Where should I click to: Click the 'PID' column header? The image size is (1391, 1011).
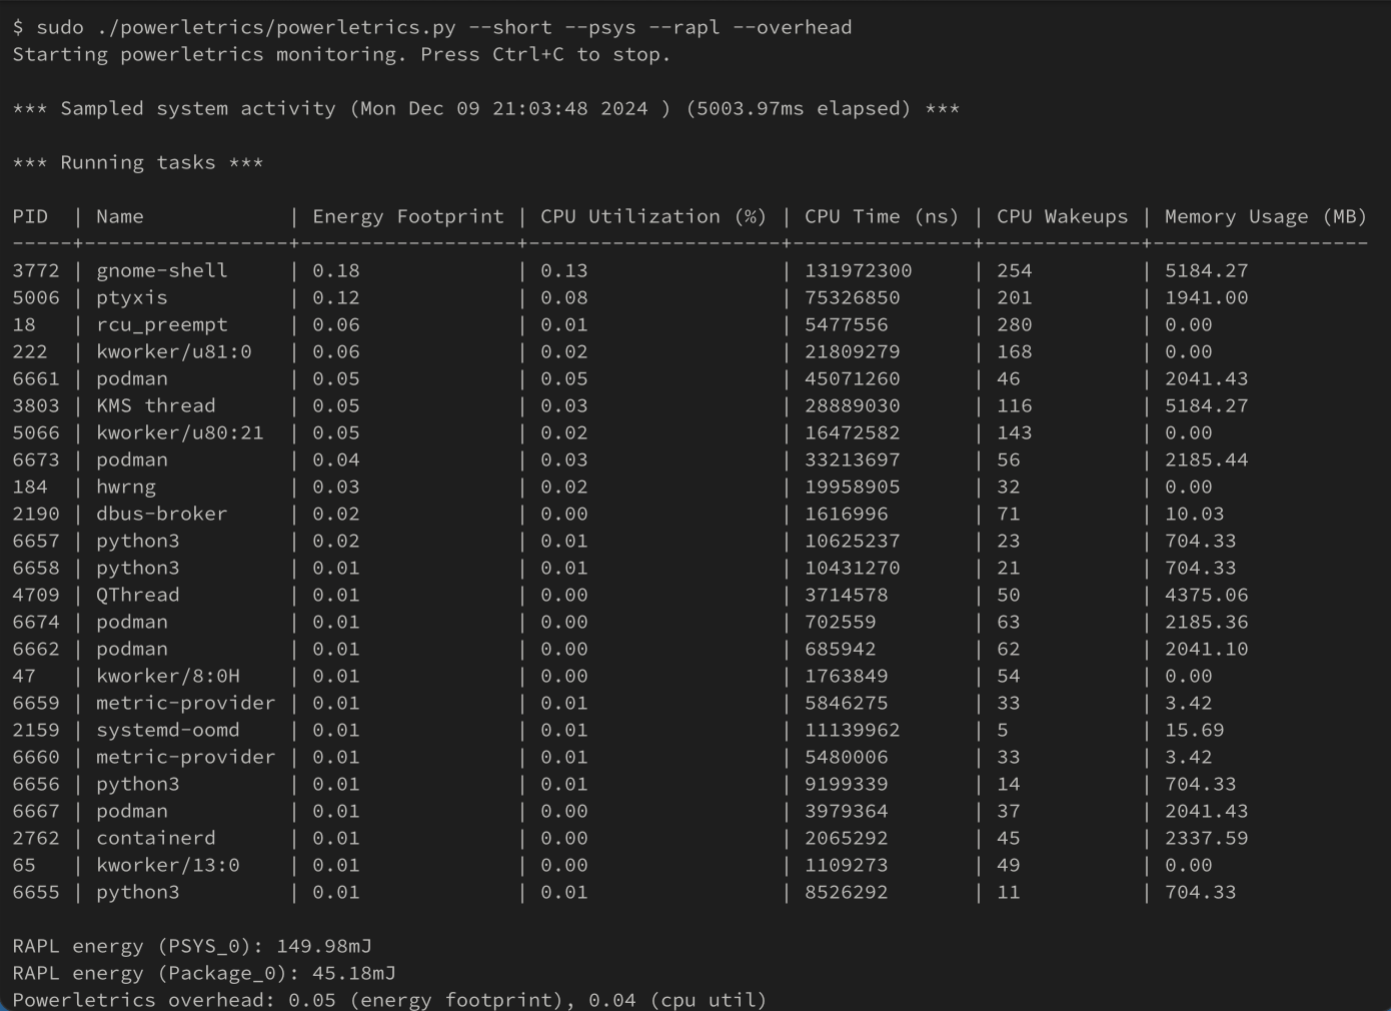point(30,216)
